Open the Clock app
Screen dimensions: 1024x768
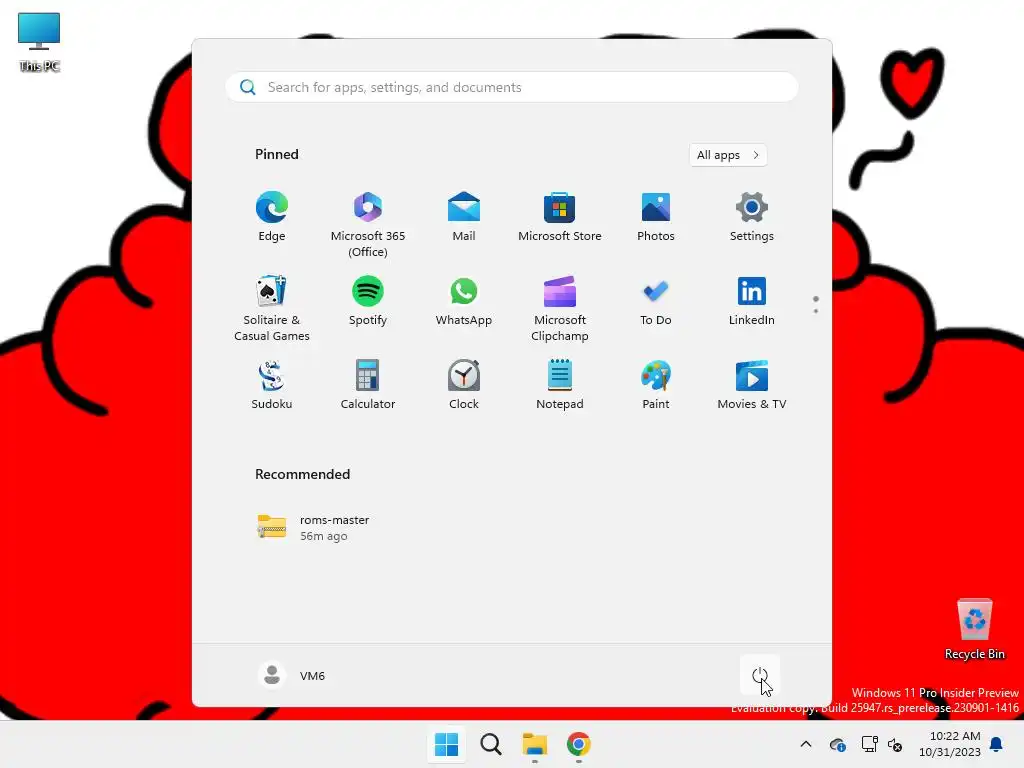(464, 385)
